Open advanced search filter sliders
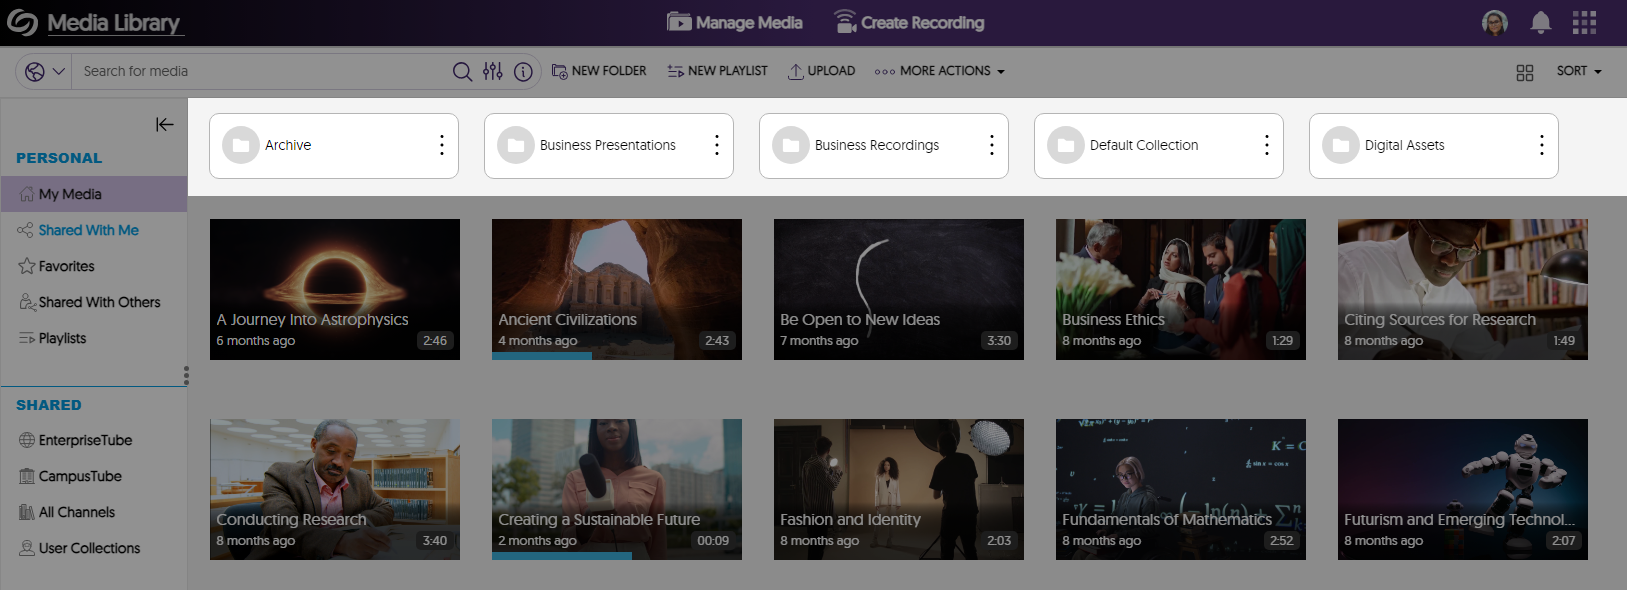 click(x=492, y=71)
